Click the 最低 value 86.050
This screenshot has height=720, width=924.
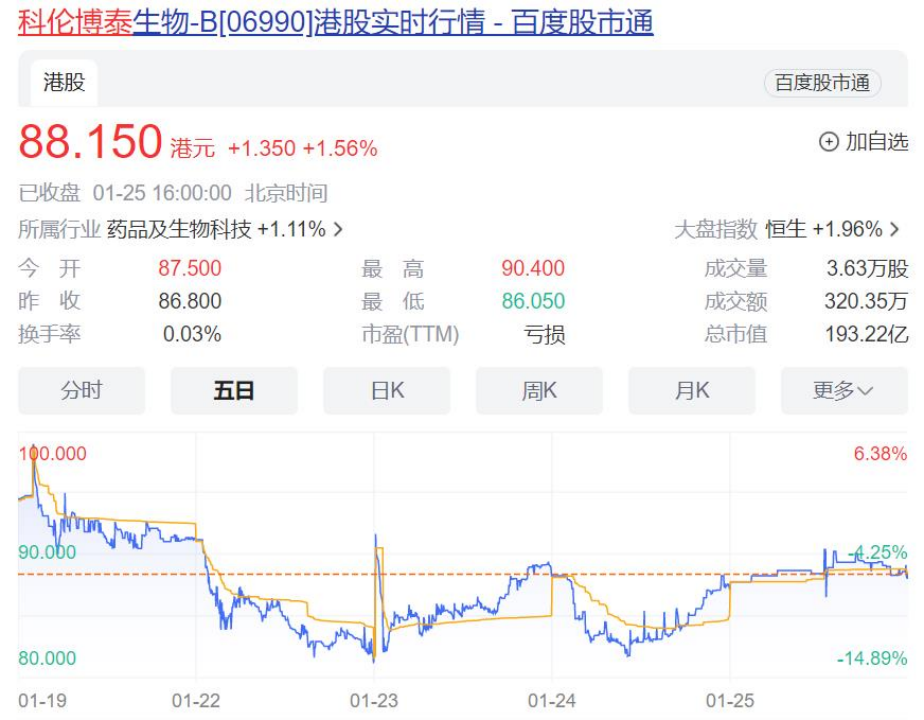pos(533,301)
